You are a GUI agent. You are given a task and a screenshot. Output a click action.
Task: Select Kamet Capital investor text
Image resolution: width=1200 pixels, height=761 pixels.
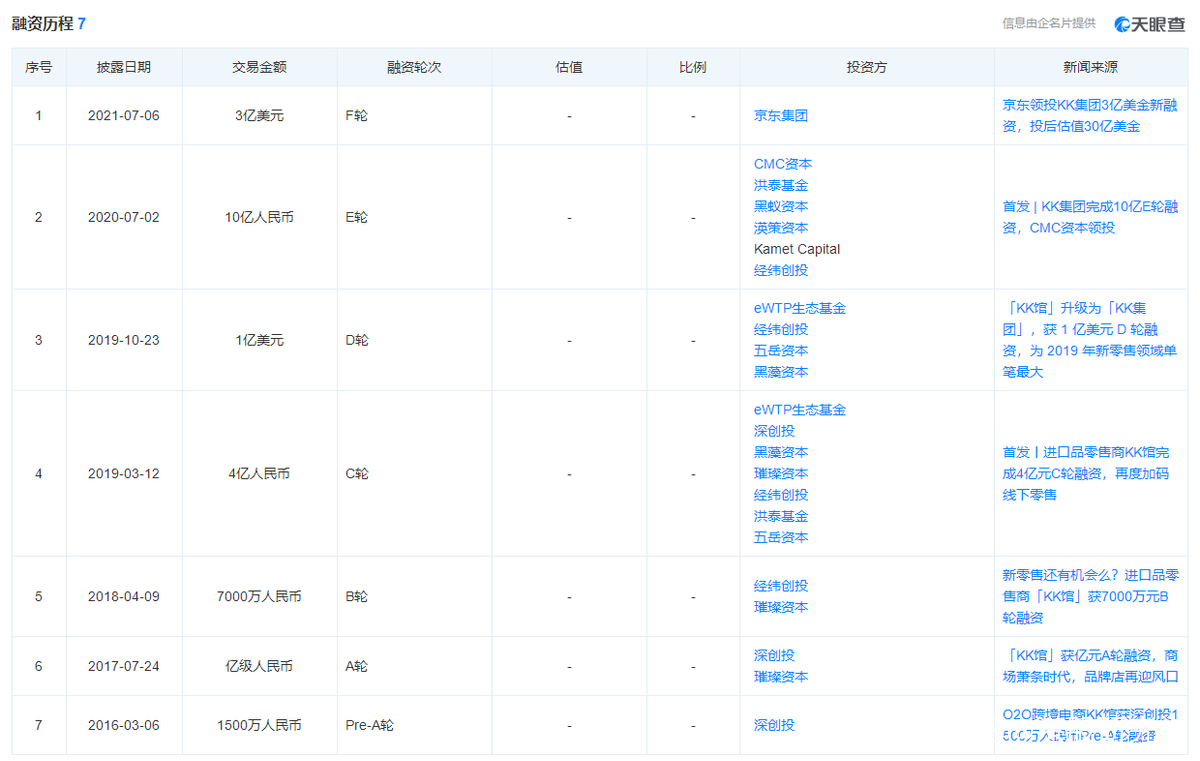797,249
